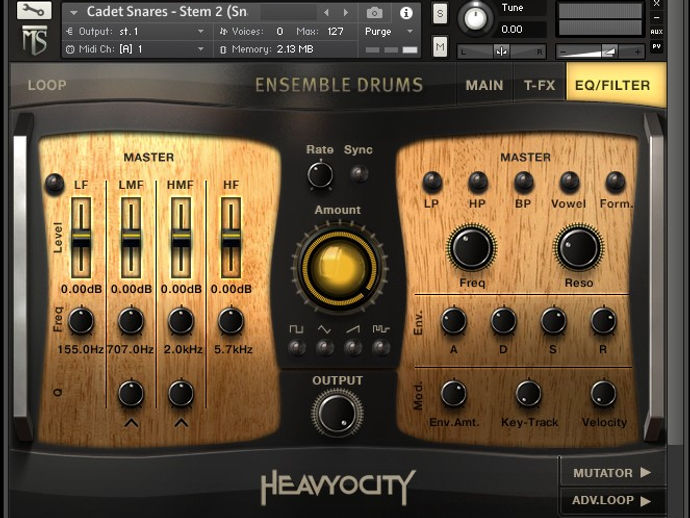The height and width of the screenshot is (518, 690).
Task: Open the wrench instrument edit icon
Action: point(34,10)
